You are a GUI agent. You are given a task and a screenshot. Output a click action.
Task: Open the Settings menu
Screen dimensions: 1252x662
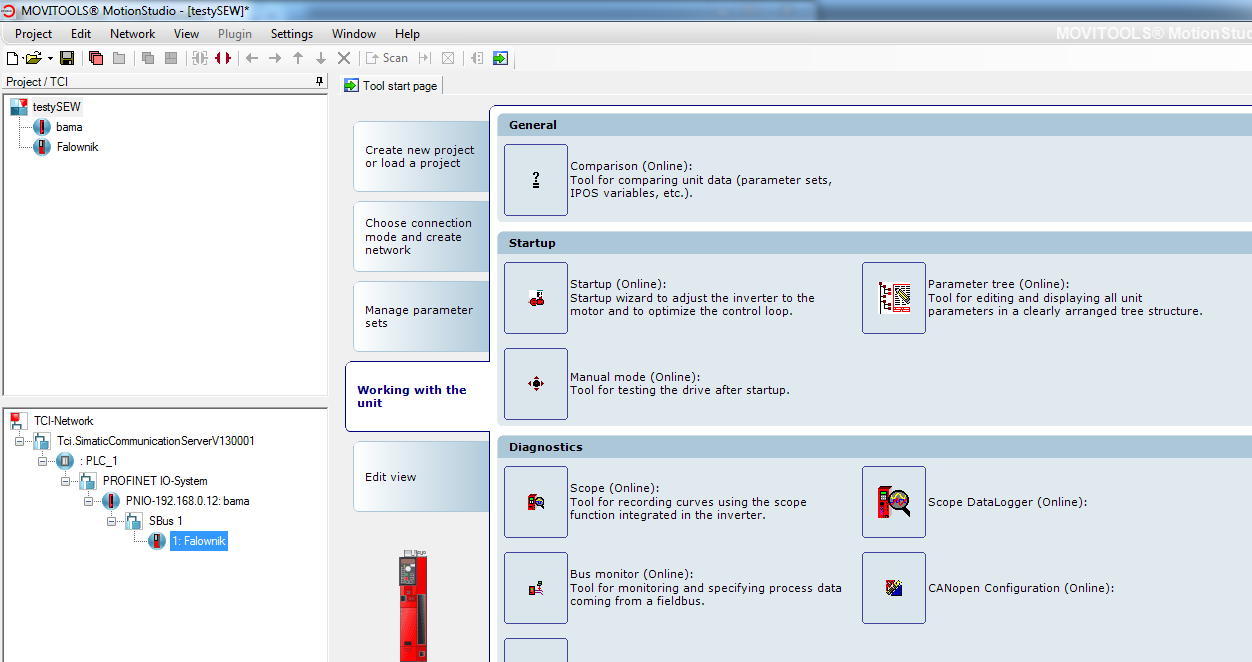pyautogui.click(x=292, y=34)
